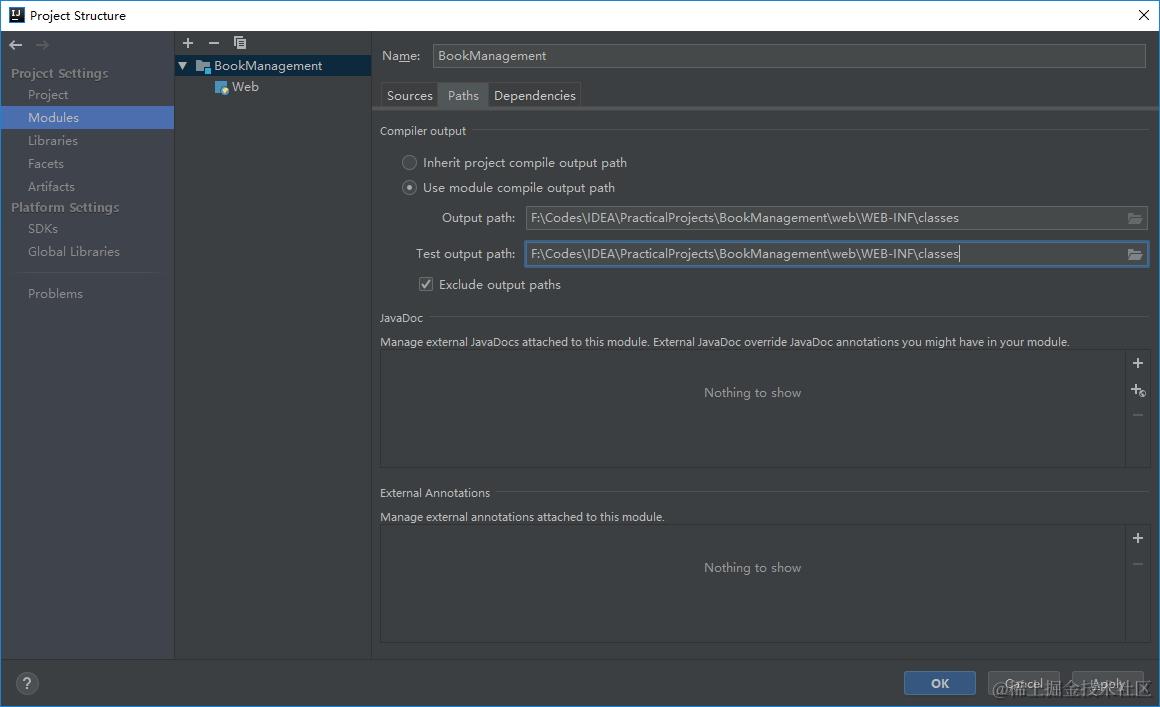Screen dimensions: 1160x707
Task: Toggle Exclude output paths checkbox
Action: [x=426, y=285]
